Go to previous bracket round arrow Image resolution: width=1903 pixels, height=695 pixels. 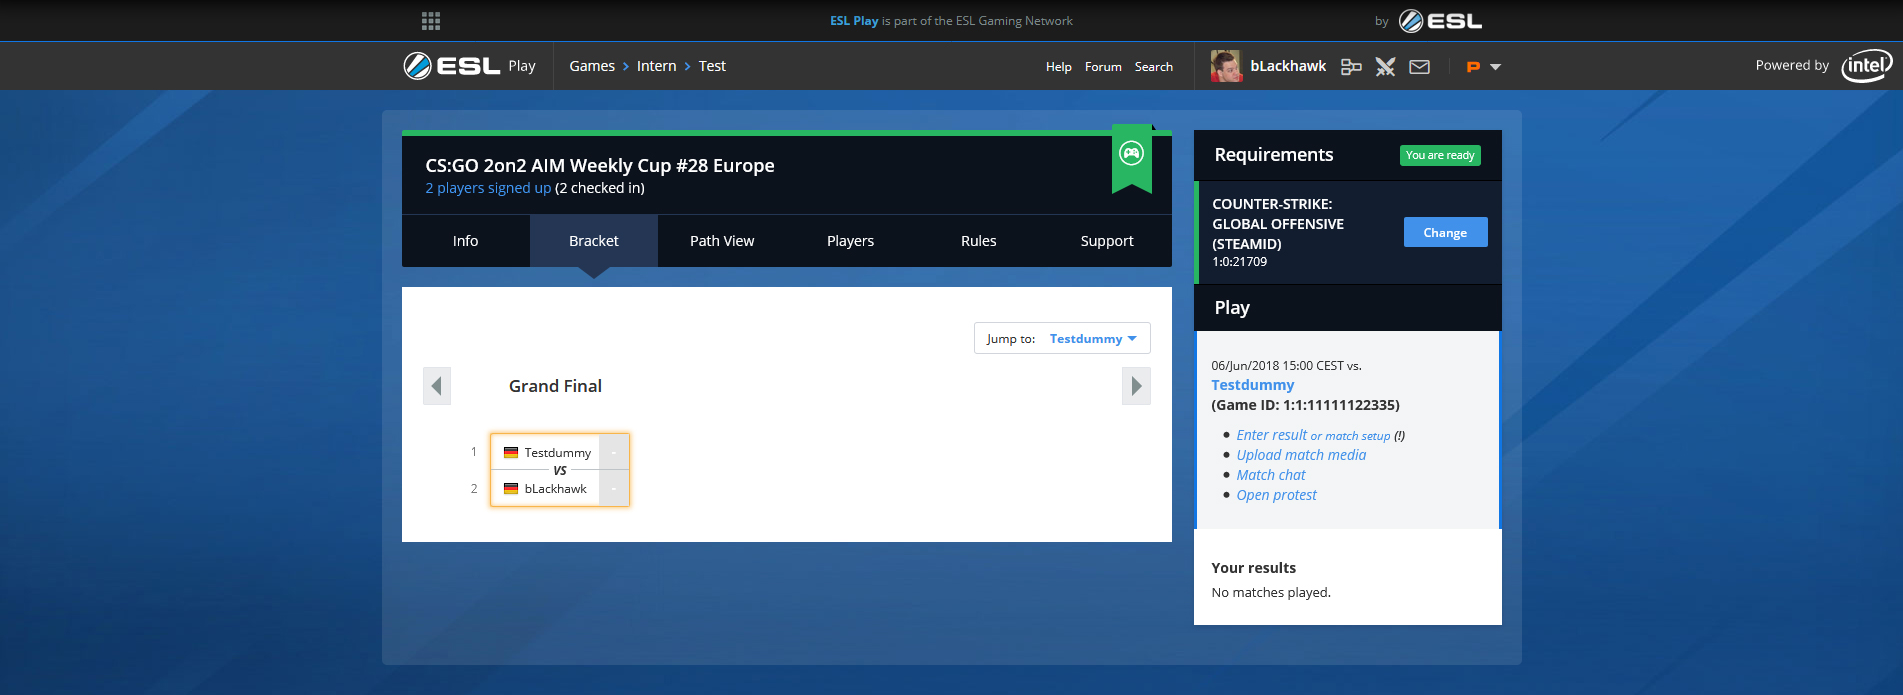pyautogui.click(x=437, y=386)
